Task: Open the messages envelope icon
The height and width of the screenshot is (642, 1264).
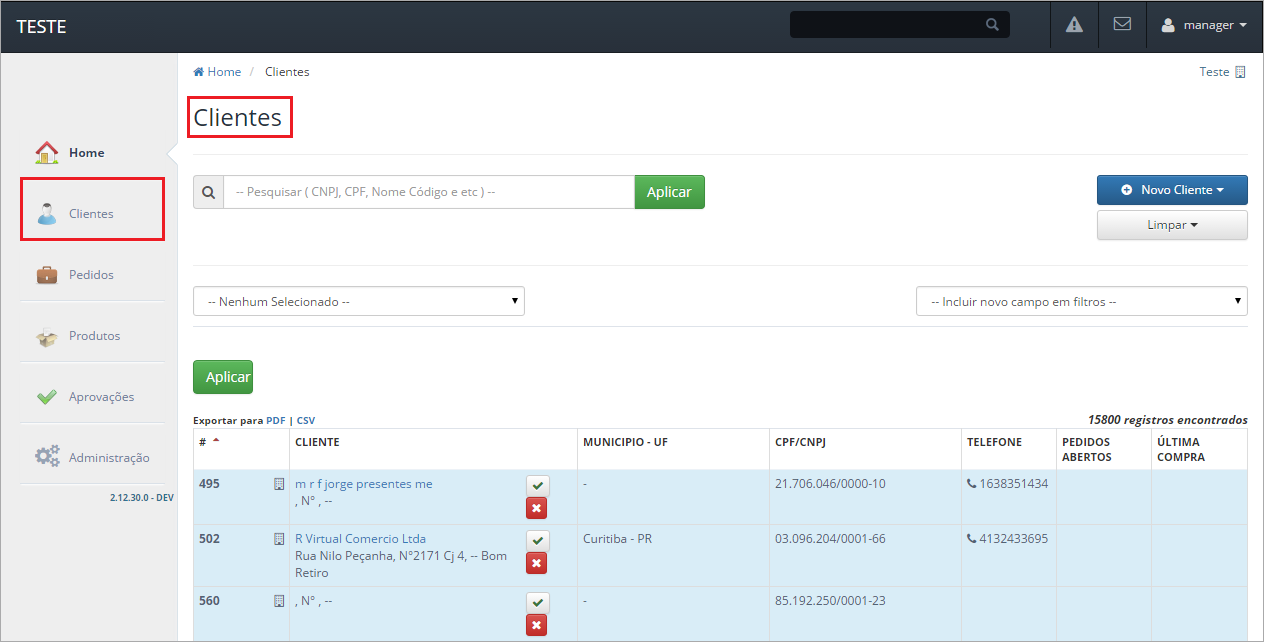Action: (1122, 25)
